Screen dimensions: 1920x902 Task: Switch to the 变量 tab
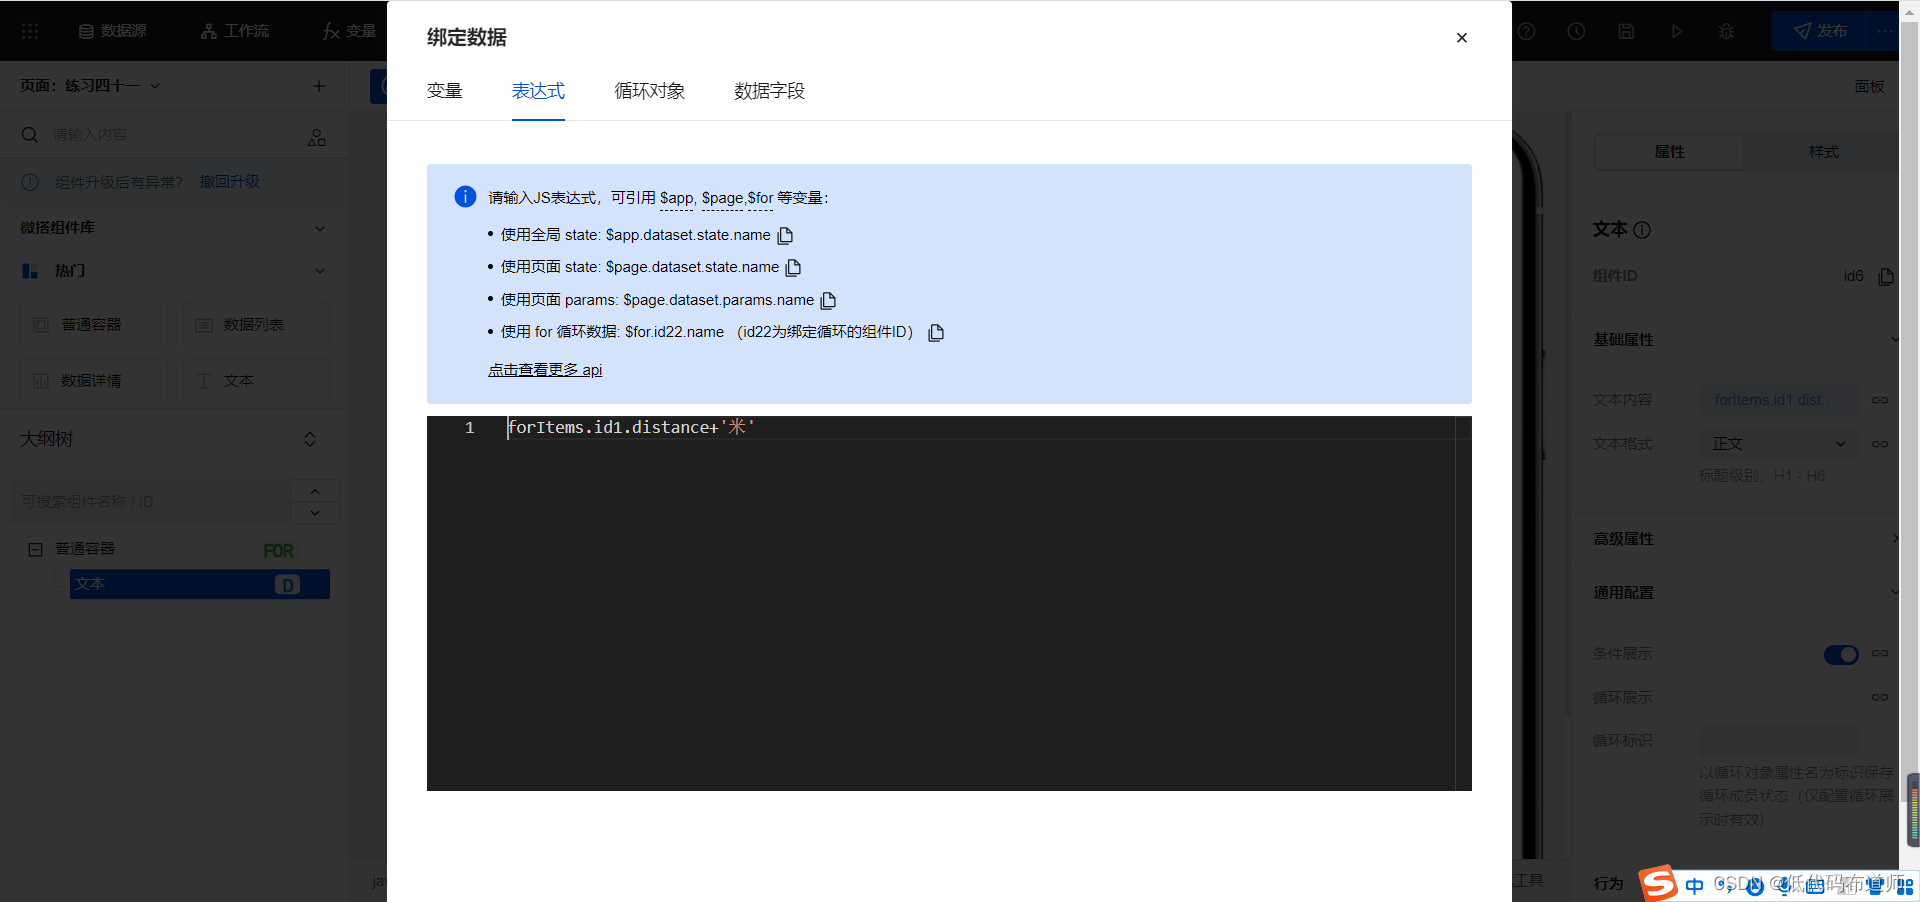444,91
